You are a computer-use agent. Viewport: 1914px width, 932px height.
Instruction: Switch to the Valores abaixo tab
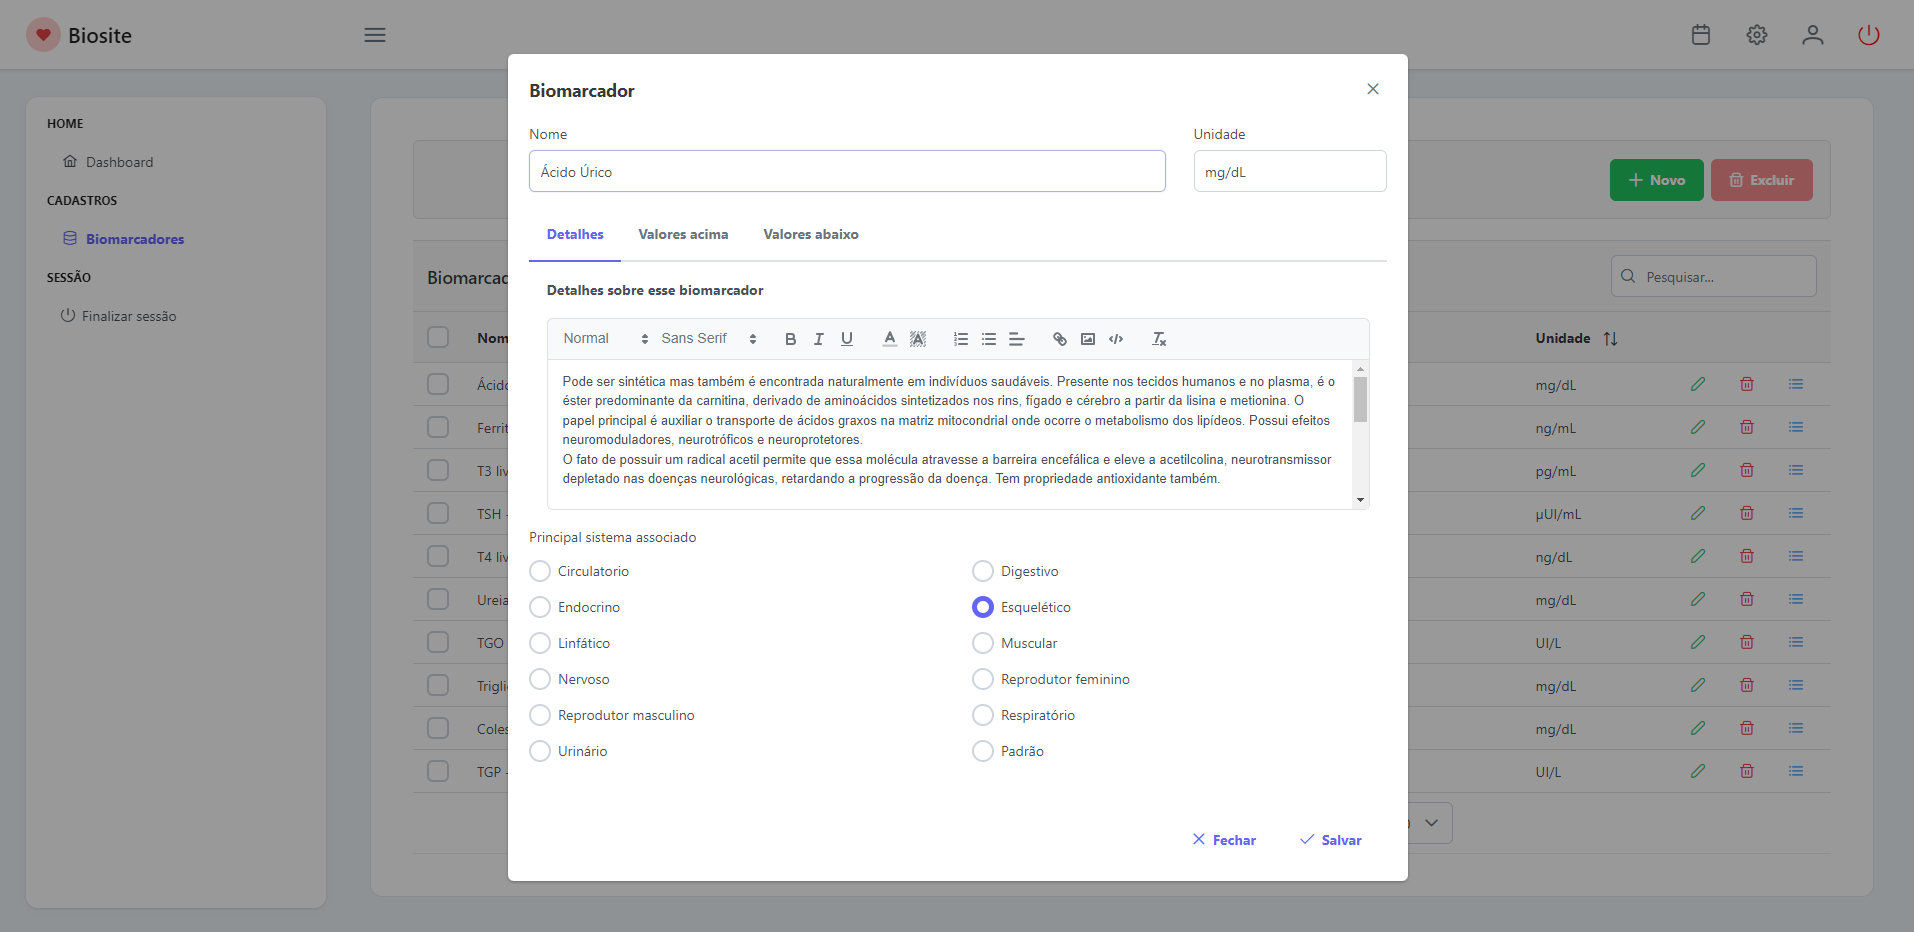pyautogui.click(x=810, y=234)
